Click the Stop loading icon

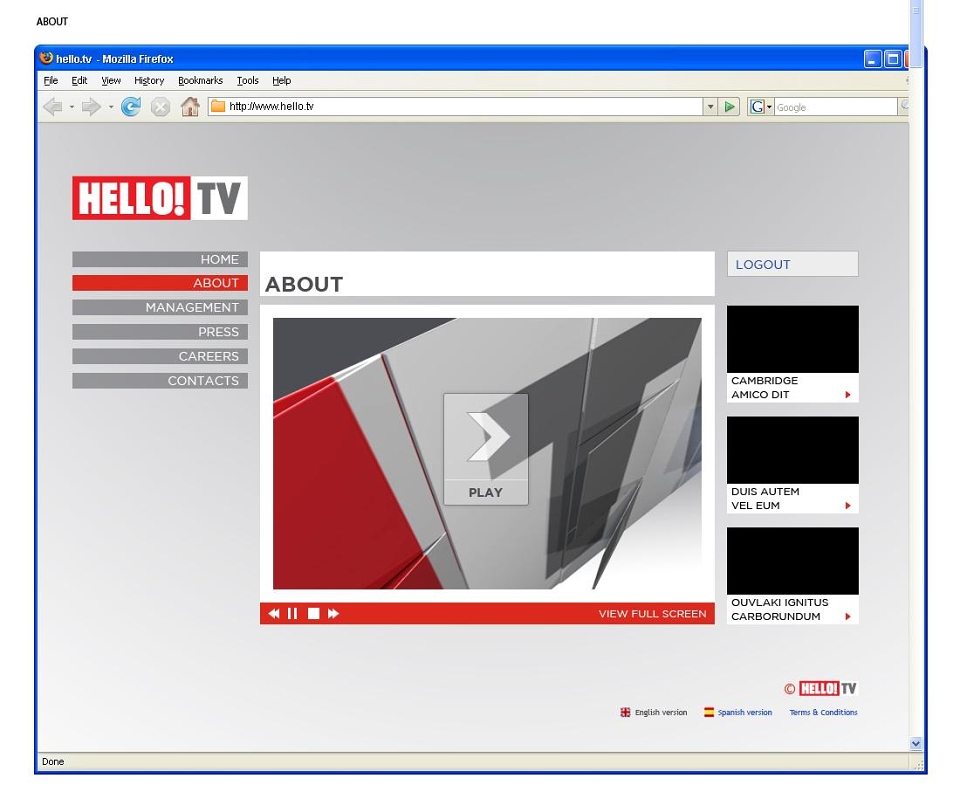pos(160,107)
